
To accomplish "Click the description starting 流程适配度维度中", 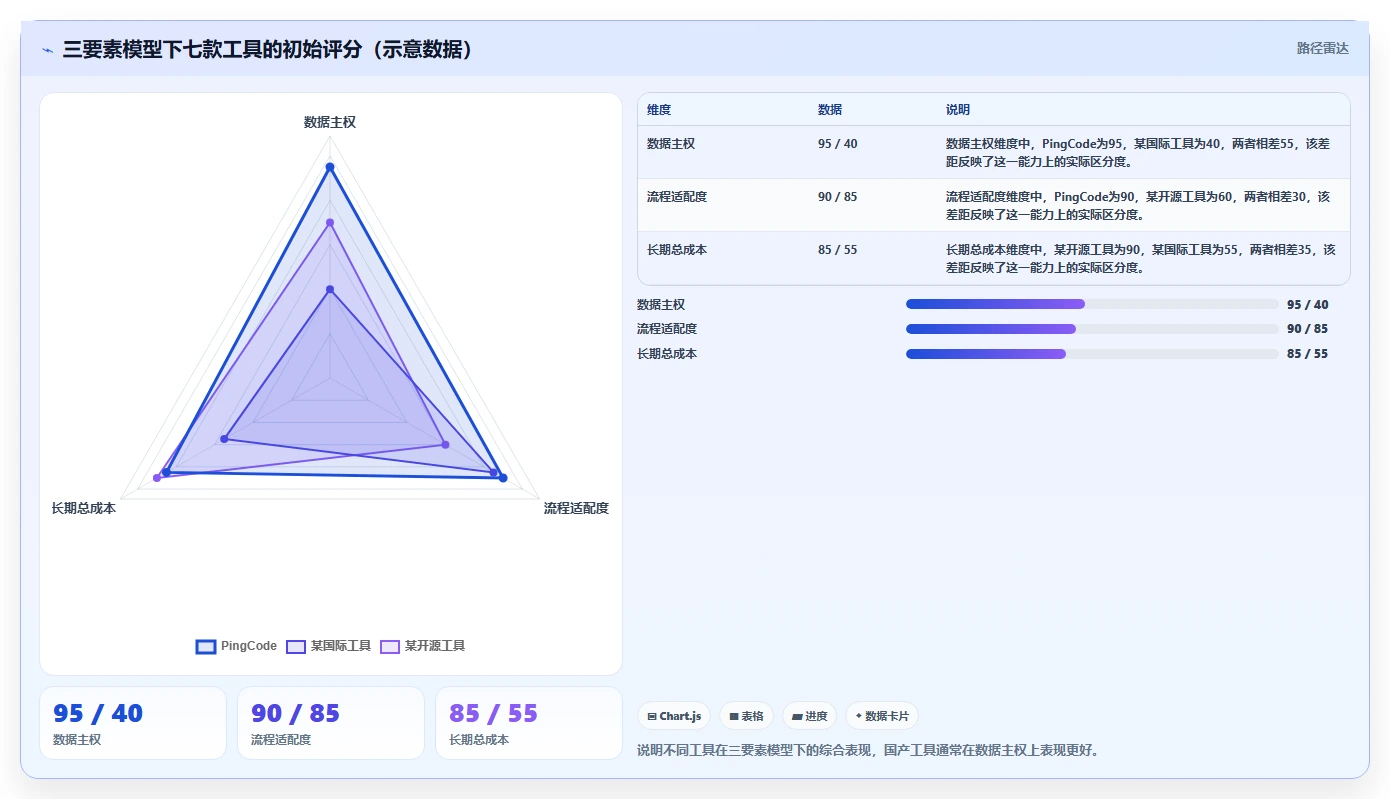I will [1138, 205].
